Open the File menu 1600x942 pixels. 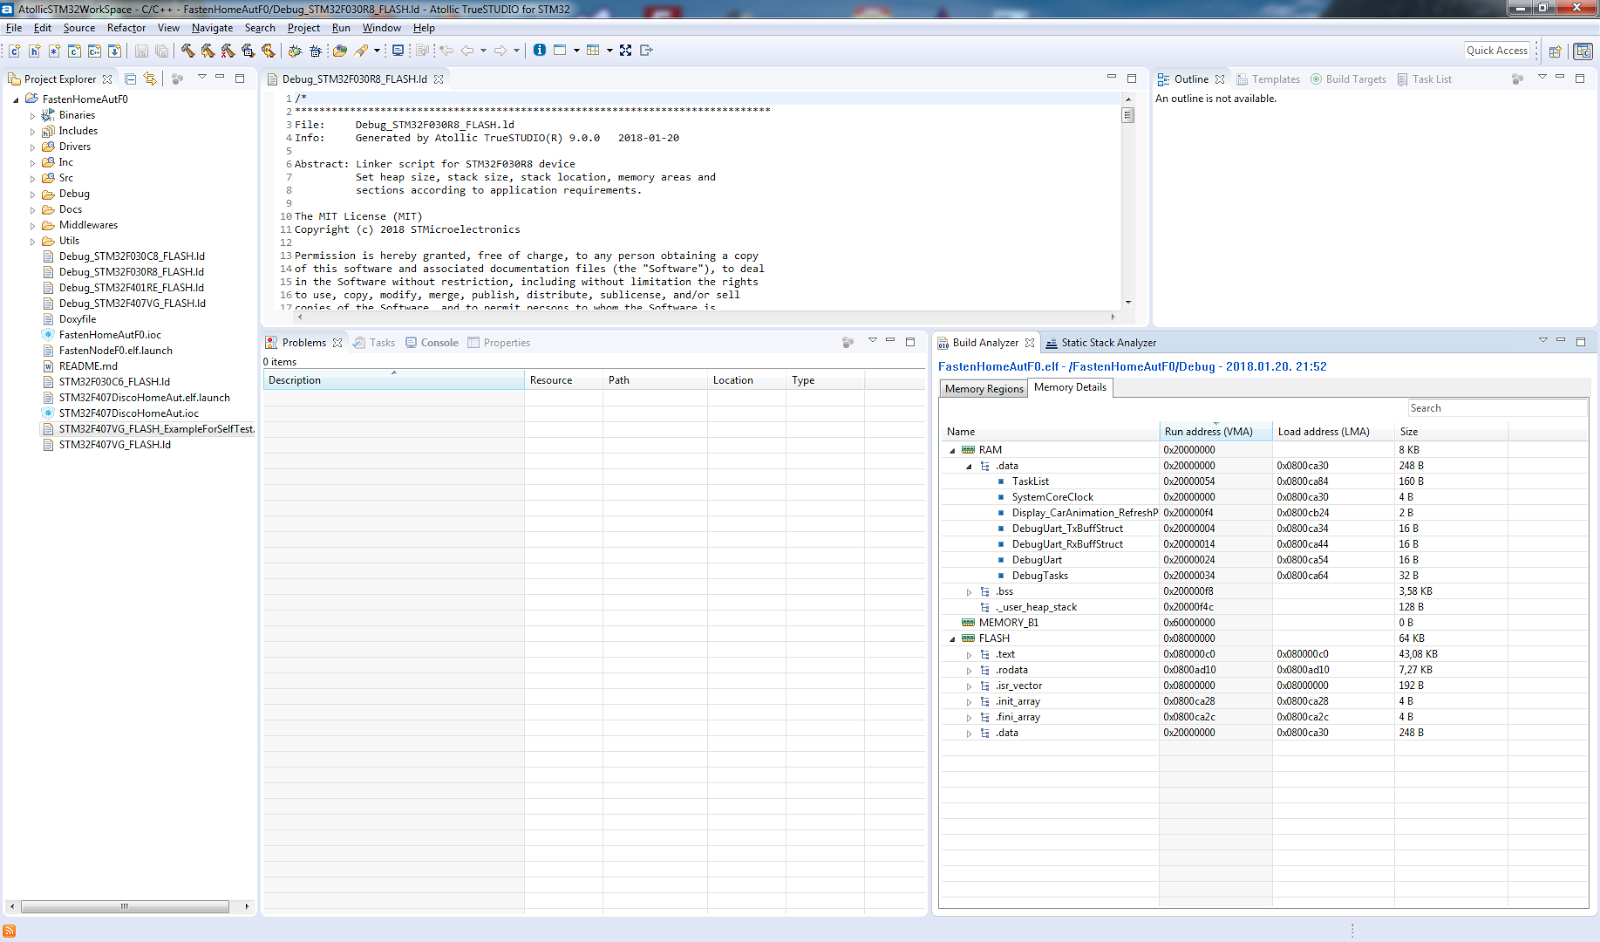pyautogui.click(x=14, y=28)
